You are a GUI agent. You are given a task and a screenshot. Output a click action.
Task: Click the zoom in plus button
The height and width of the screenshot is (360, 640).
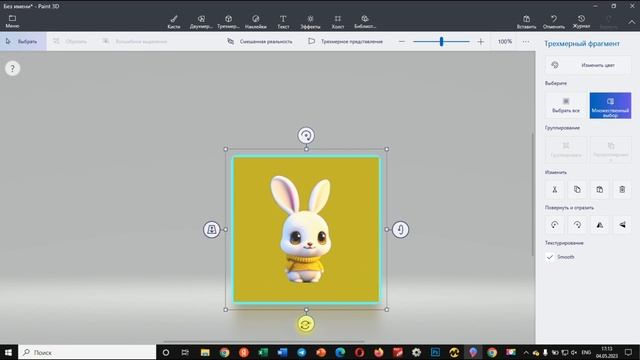pos(480,41)
